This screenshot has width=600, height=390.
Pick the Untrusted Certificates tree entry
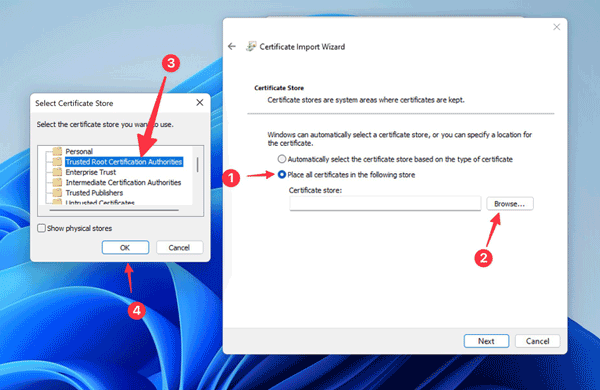pyautogui.click(x=100, y=202)
